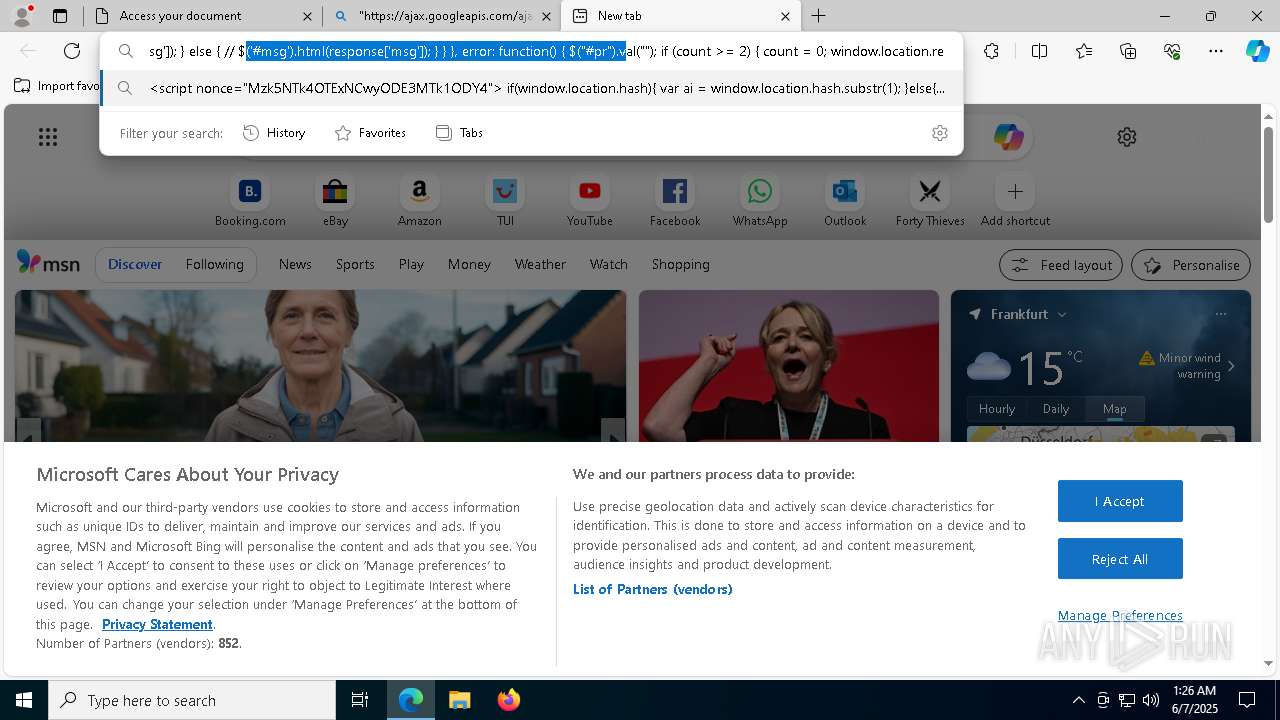This screenshot has width=1280, height=720.
Task: Open the eBay shortcut tile
Action: 335,201
